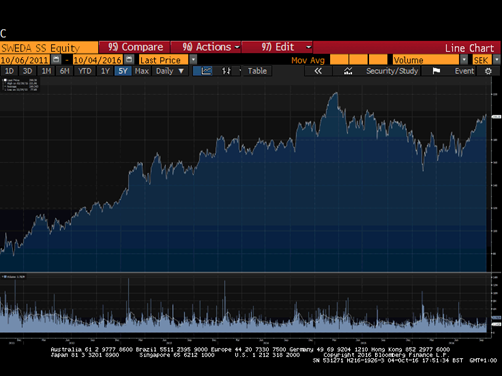
Task: Click the Line Chart title text
Action: point(469,48)
